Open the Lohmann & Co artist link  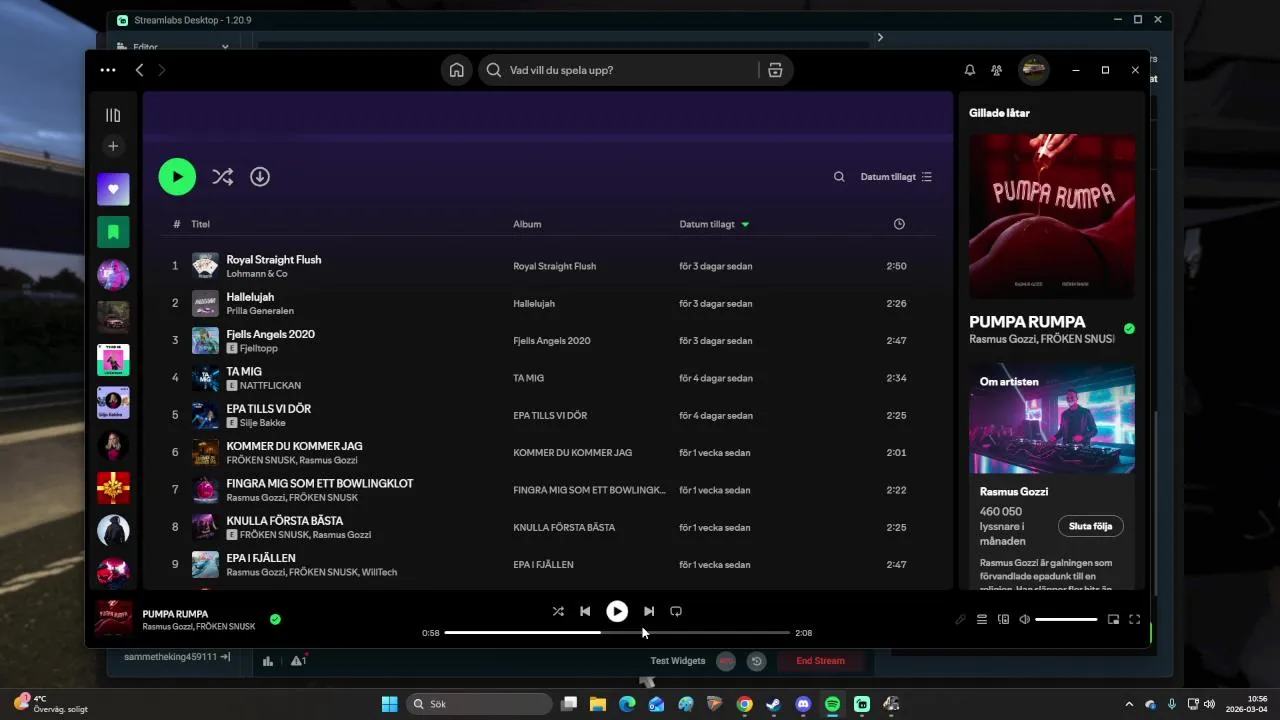point(257,274)
